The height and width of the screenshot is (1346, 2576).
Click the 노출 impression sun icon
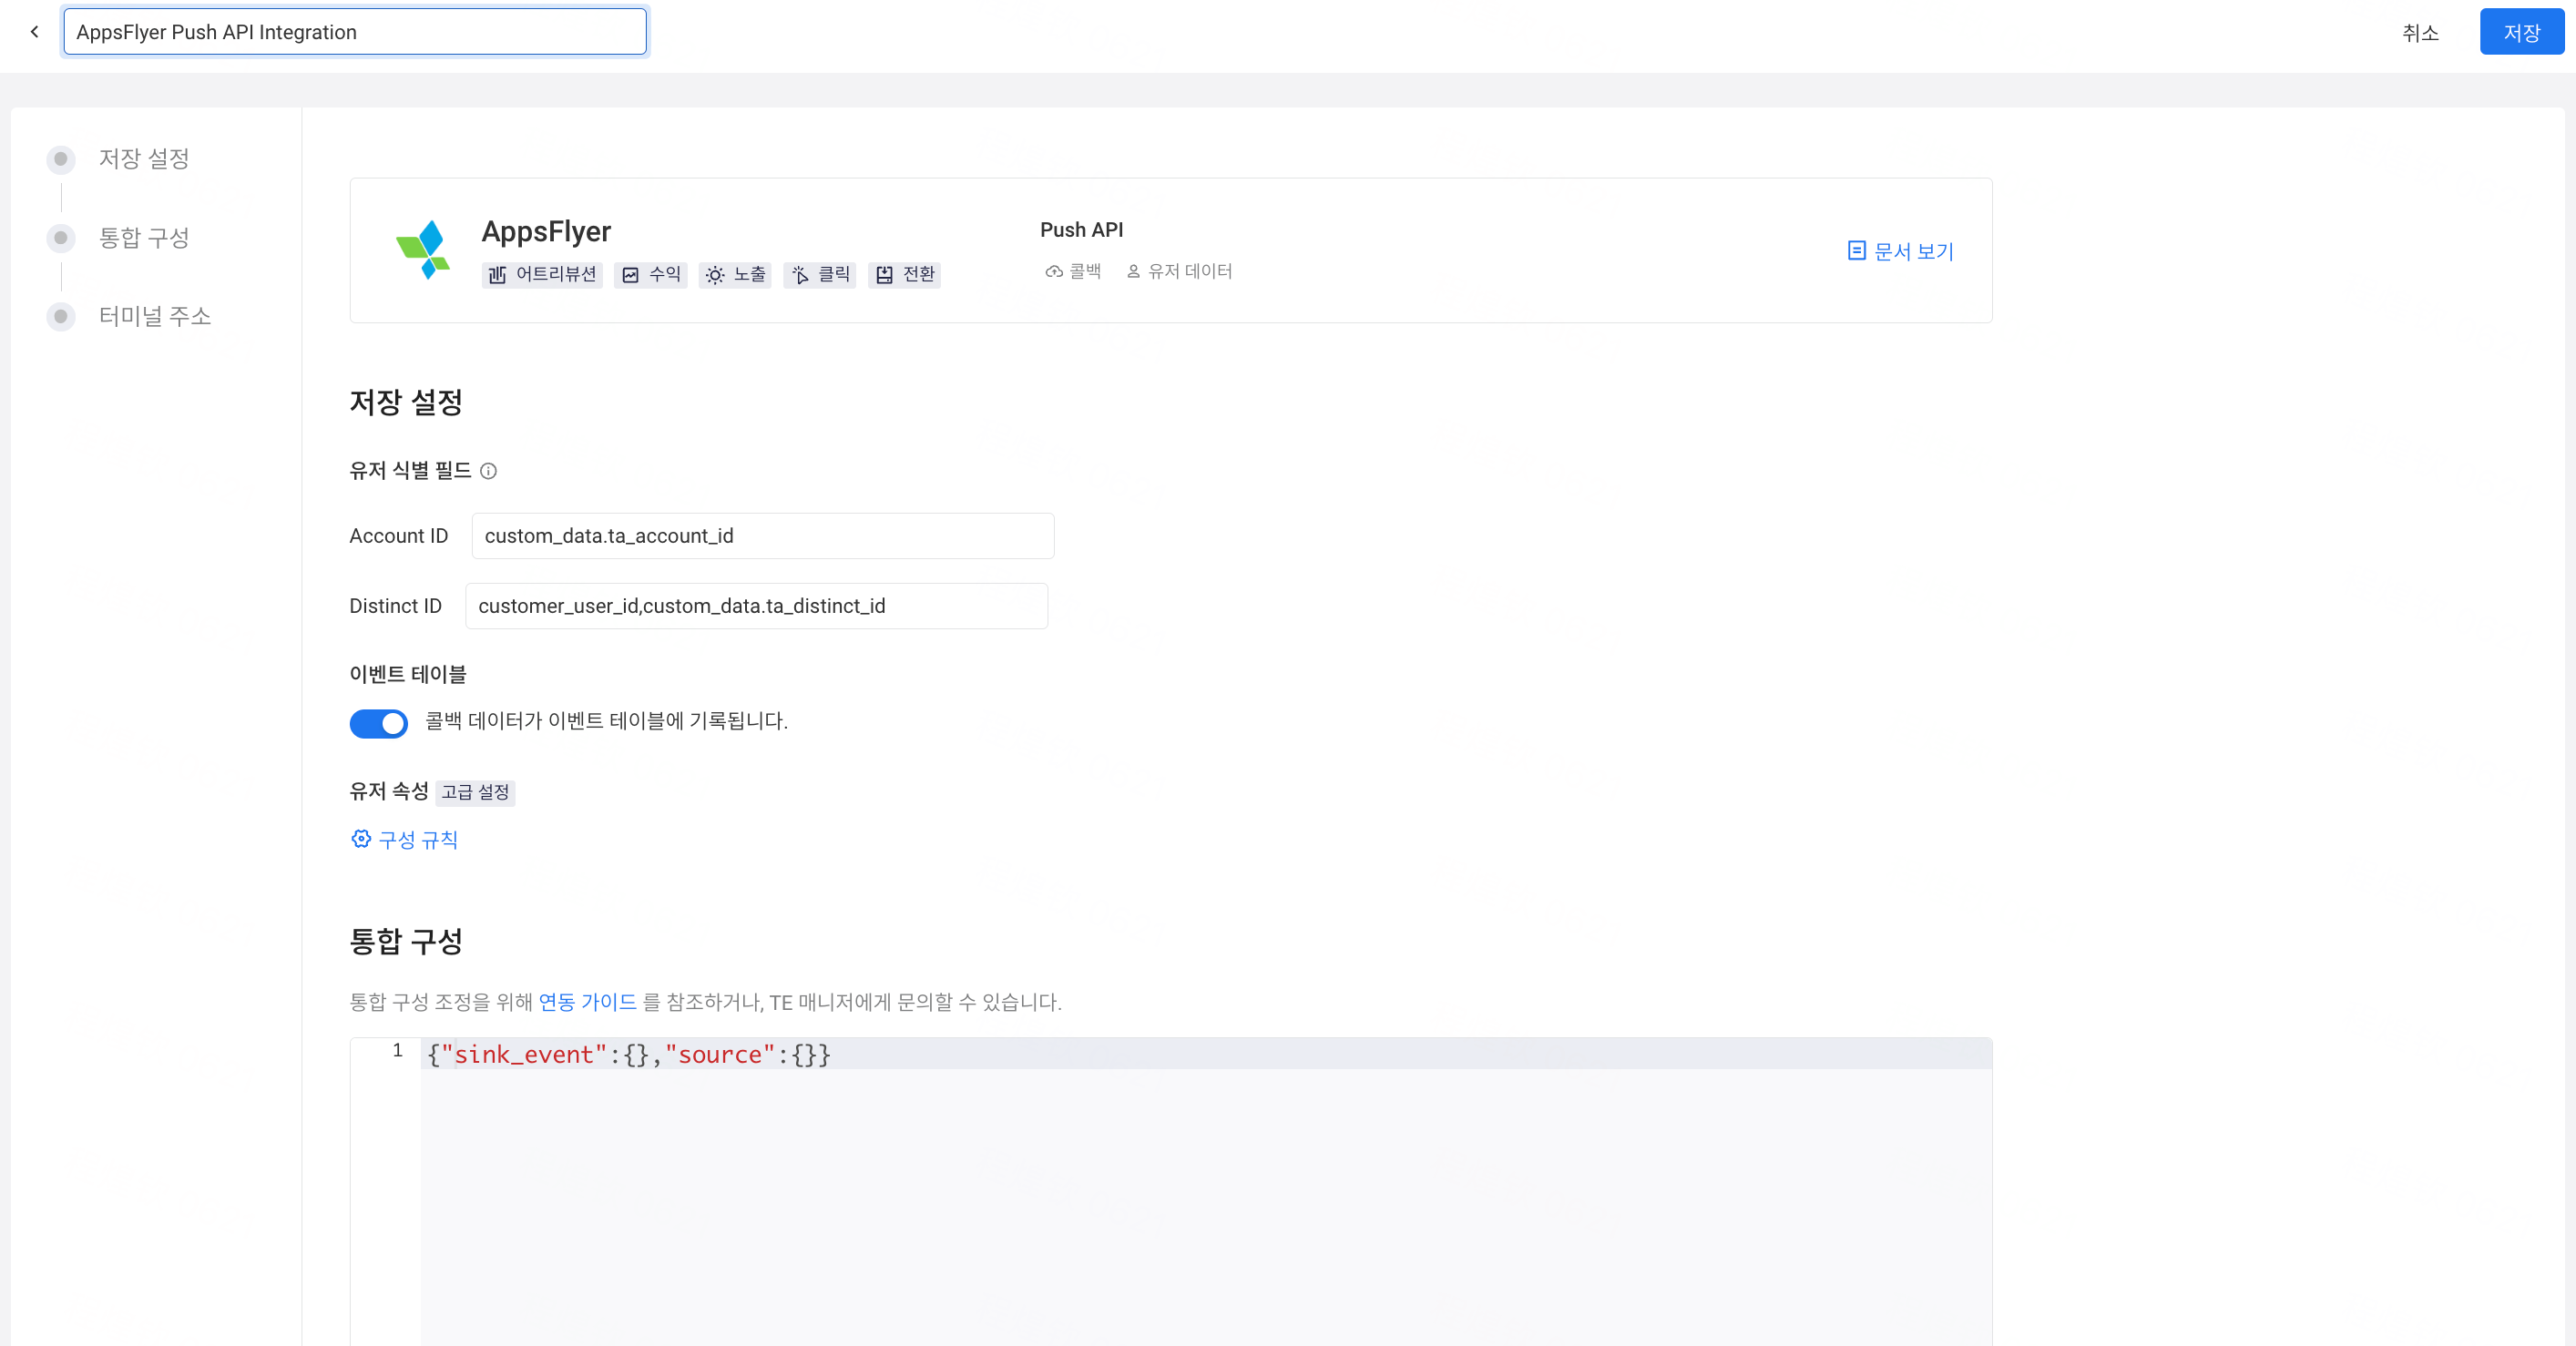pos(715,275)
